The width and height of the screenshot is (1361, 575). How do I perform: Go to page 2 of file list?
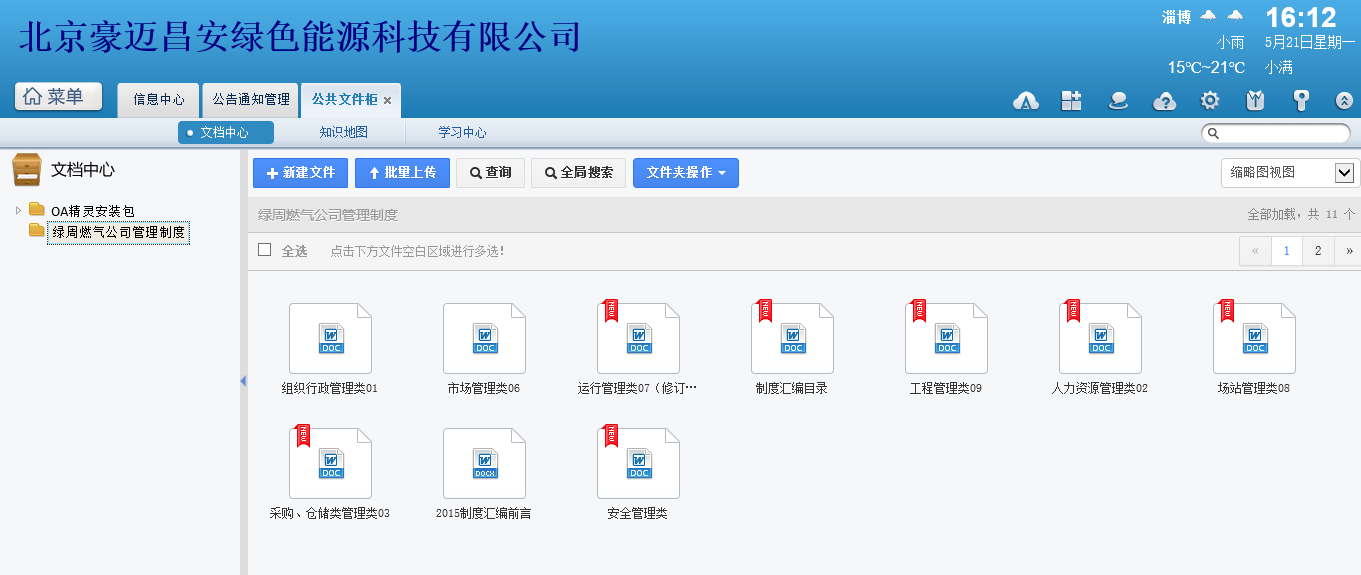pyautogui.click(x=1318, y=251)
